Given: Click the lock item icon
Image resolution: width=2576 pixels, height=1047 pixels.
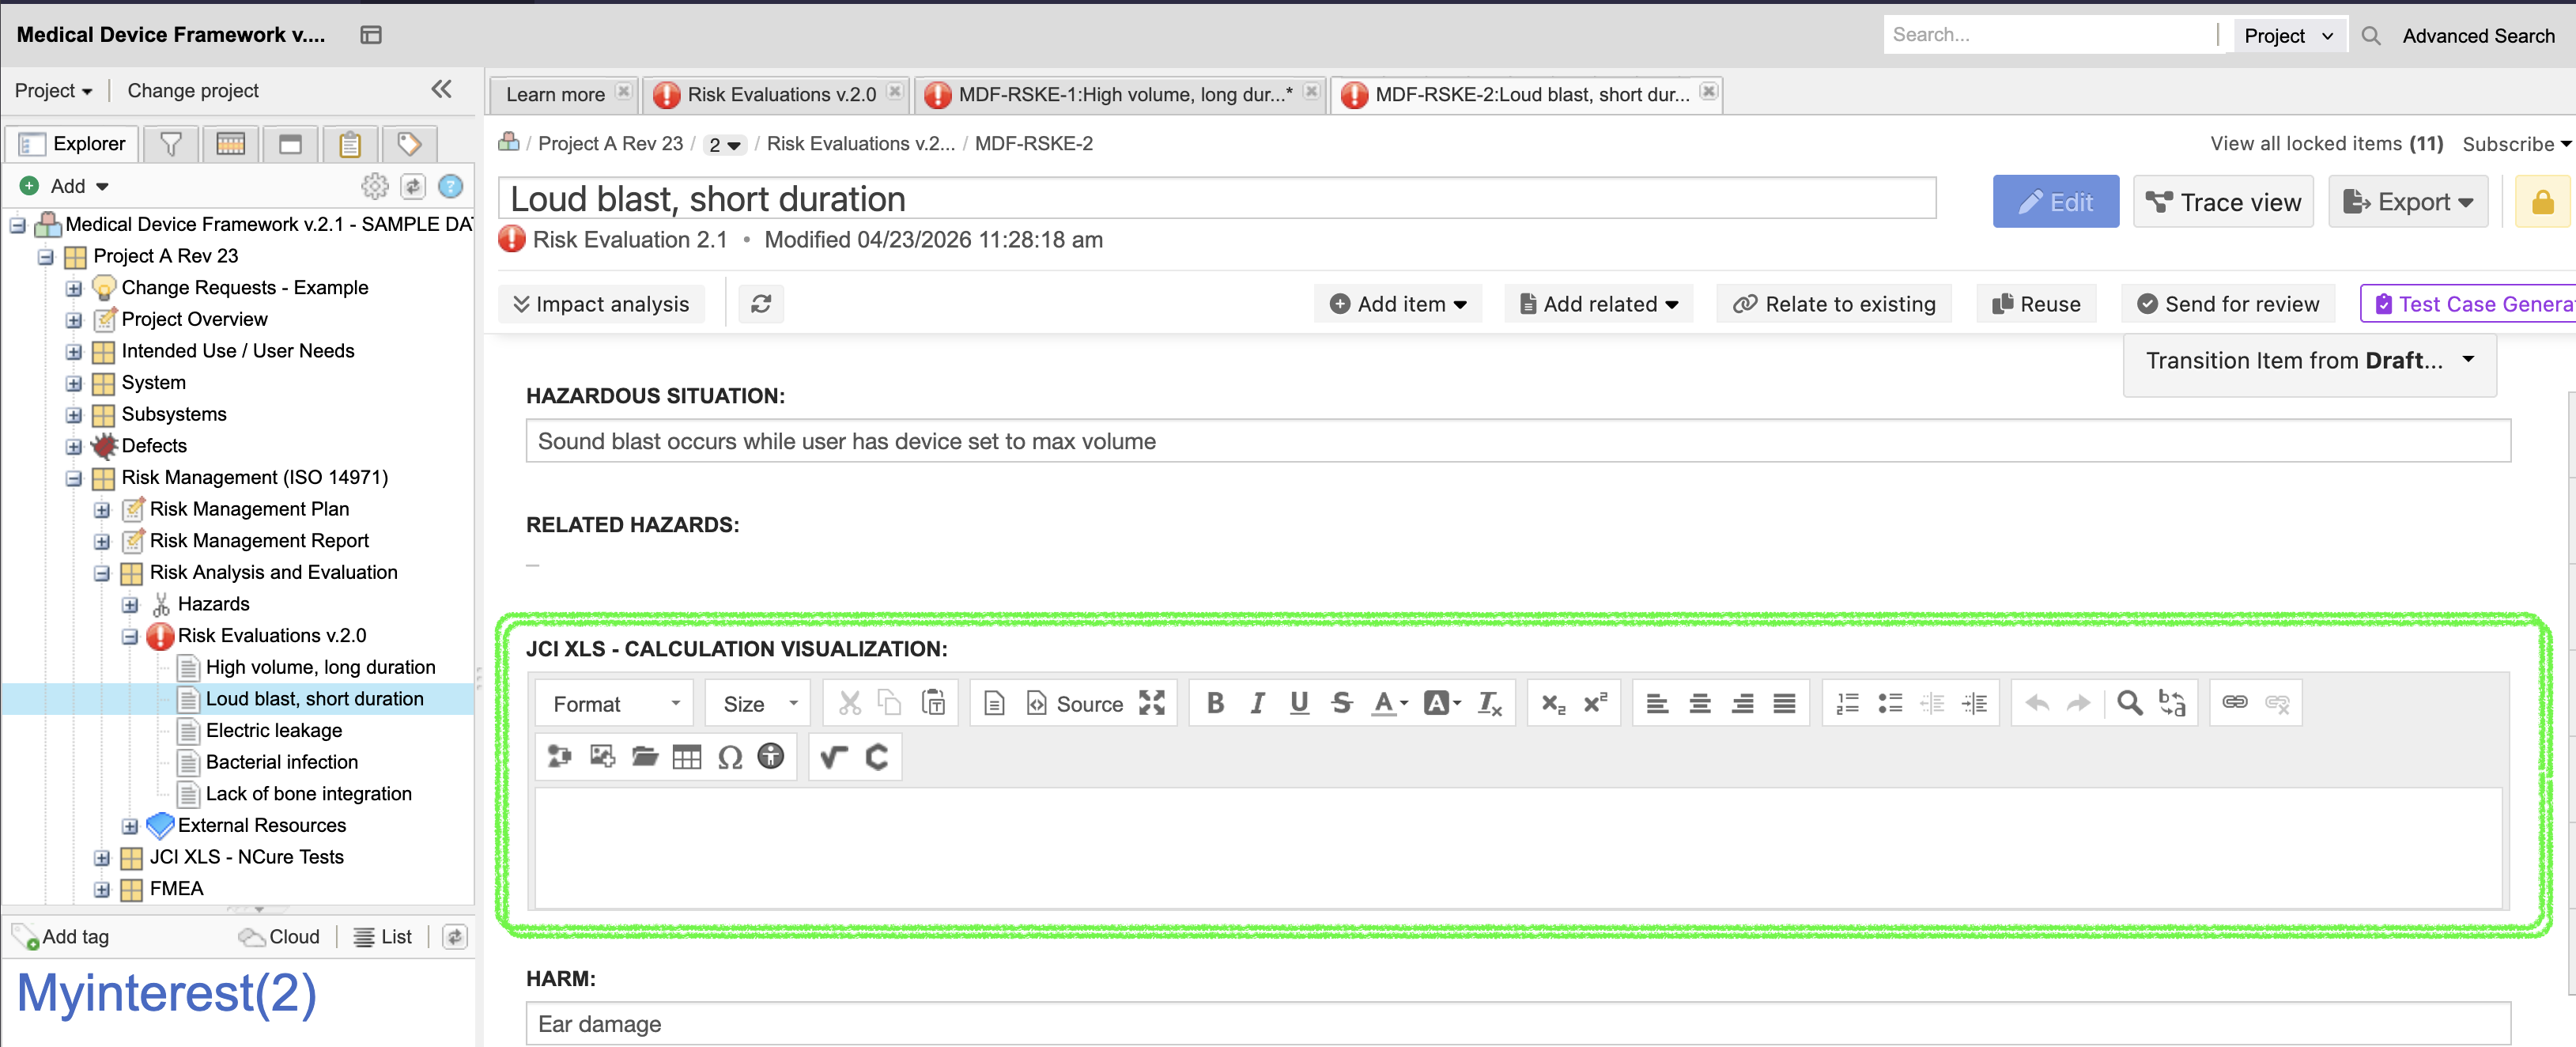Looking at the screenshot, I should (2541, 202).
